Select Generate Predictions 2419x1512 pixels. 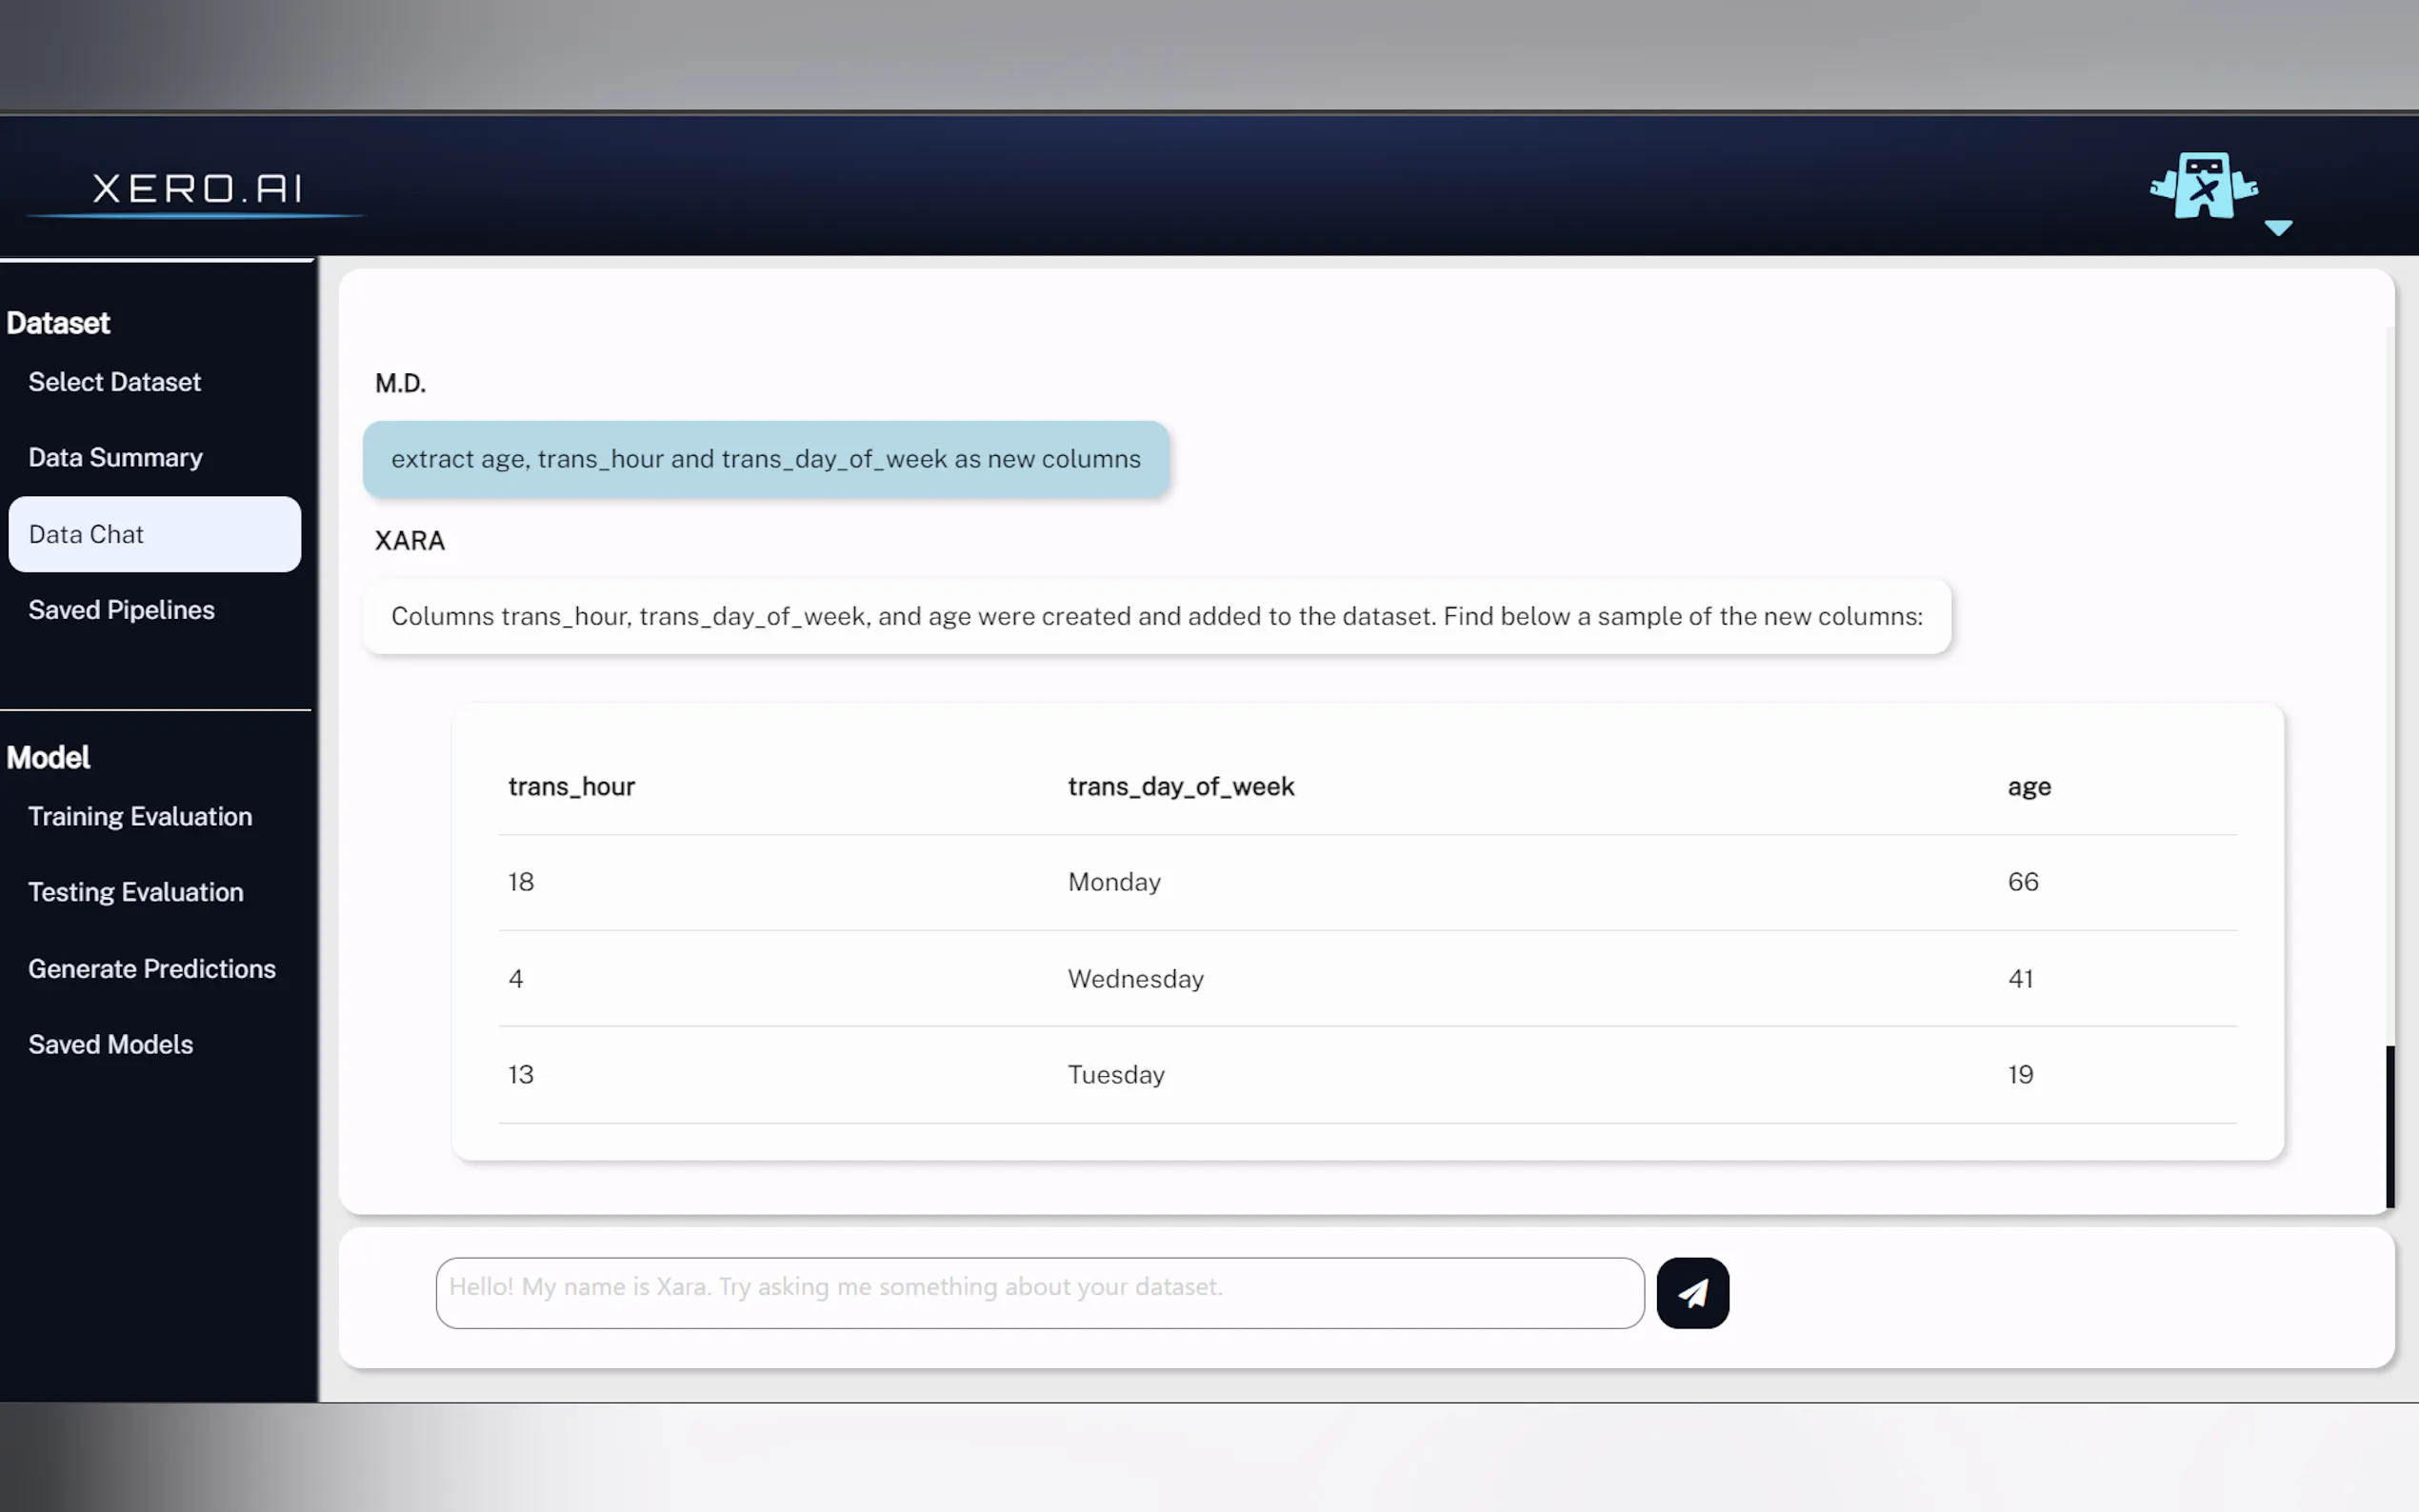pos(152,968)
